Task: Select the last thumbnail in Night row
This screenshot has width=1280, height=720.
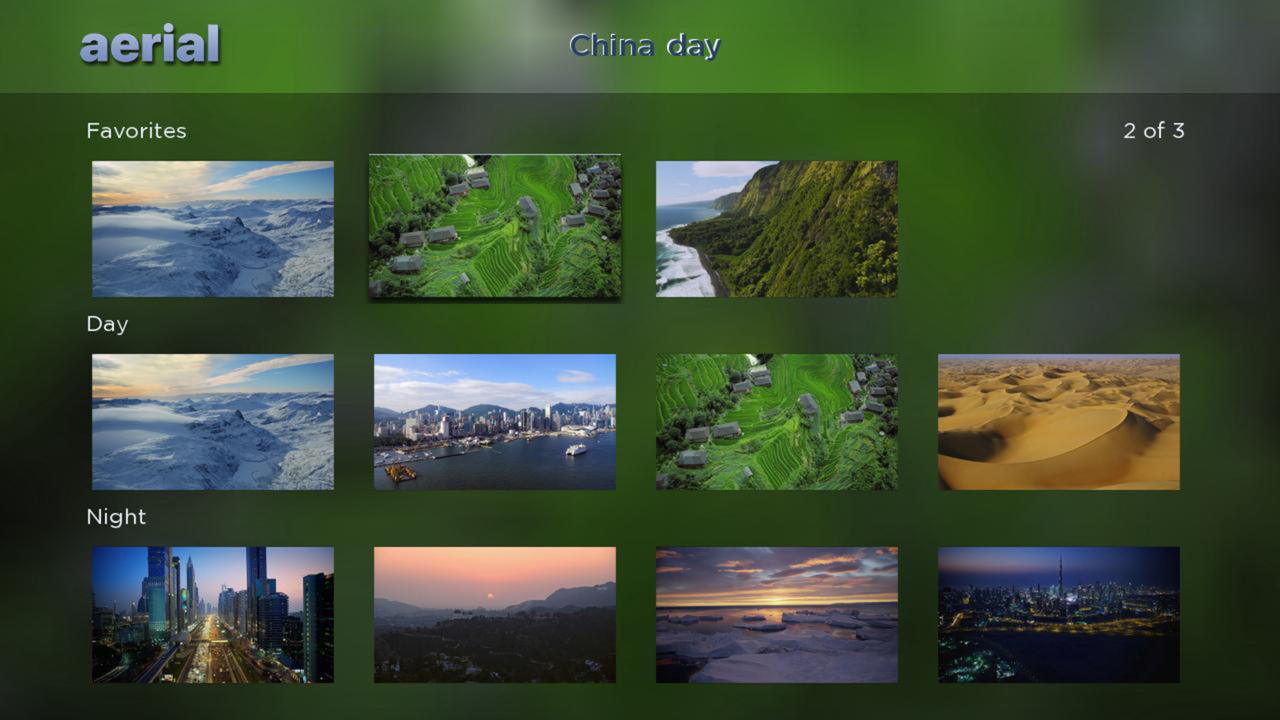Action: (x=1058, y=615)
